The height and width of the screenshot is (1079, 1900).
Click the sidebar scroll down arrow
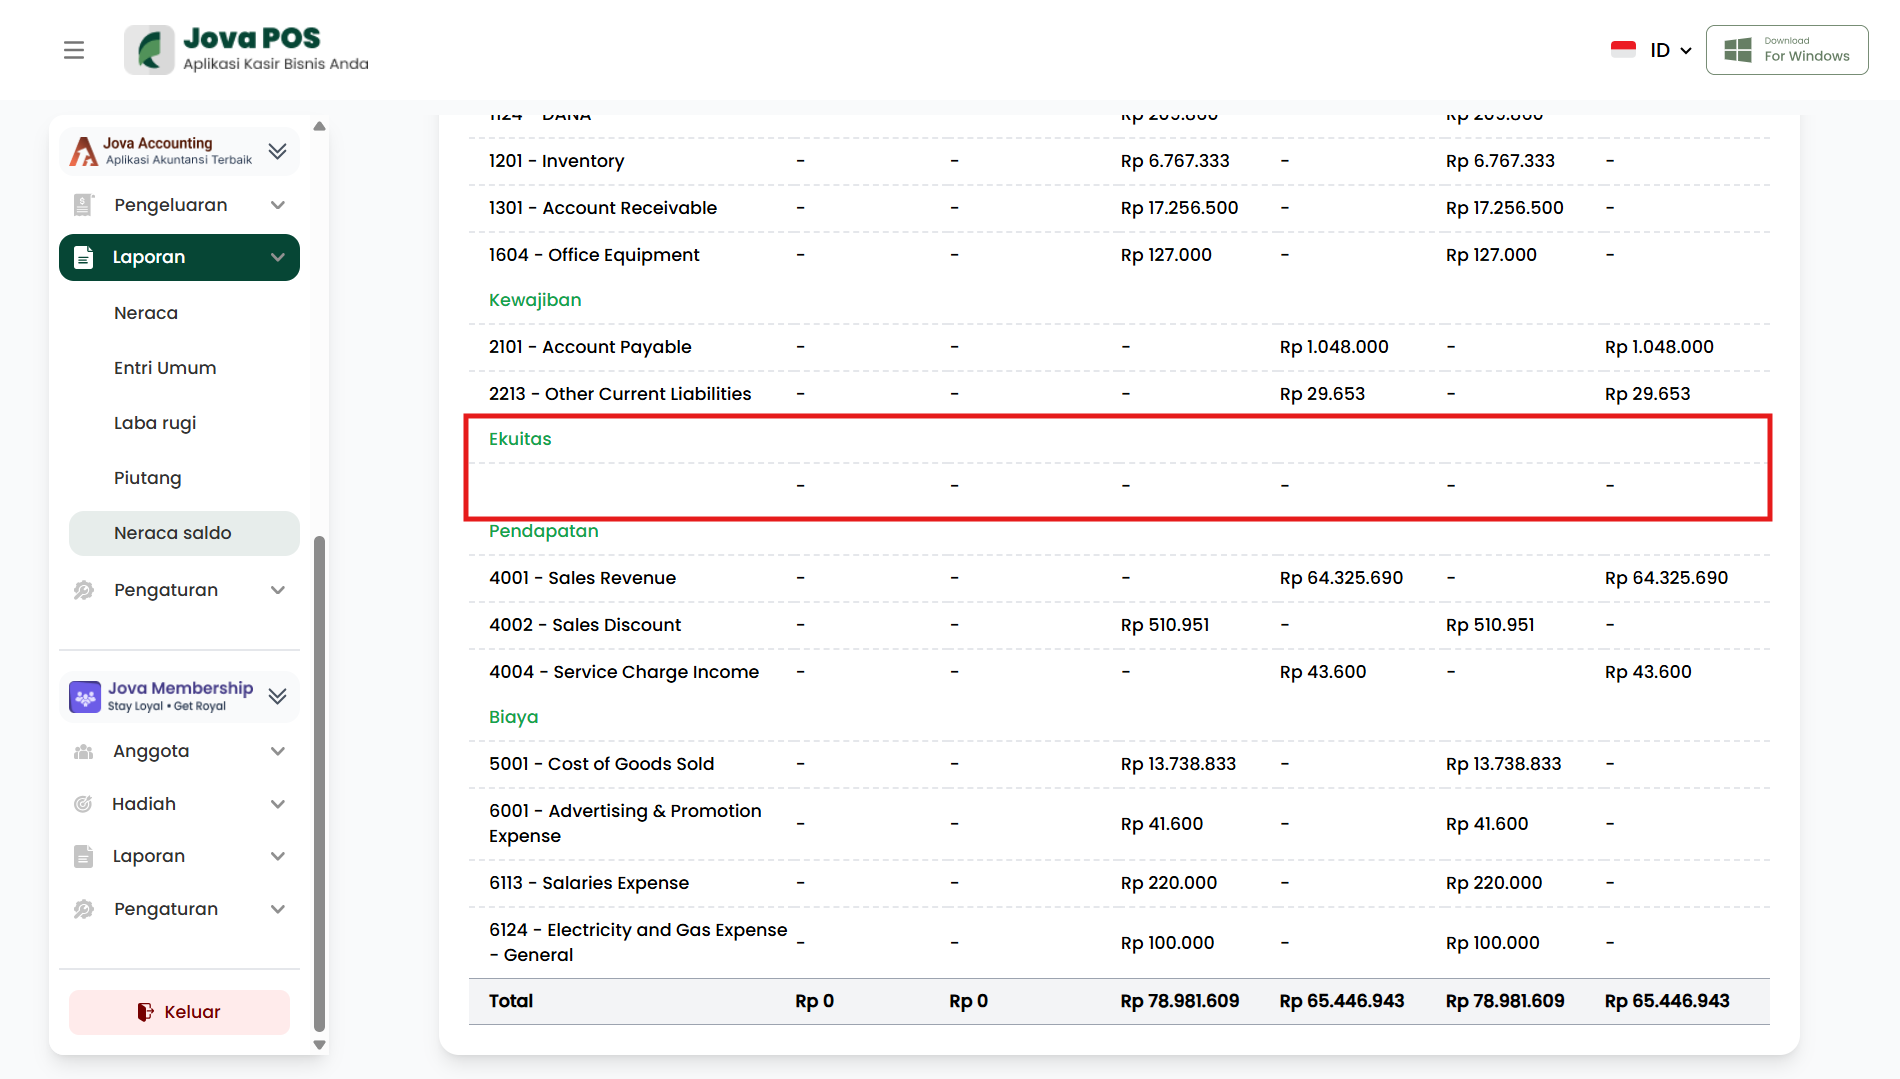[x=319, y=1045]
